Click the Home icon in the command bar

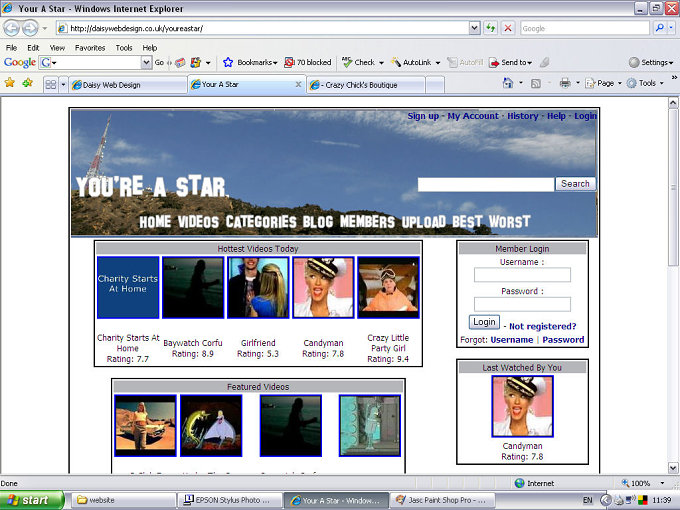click(x=507, y=83)
